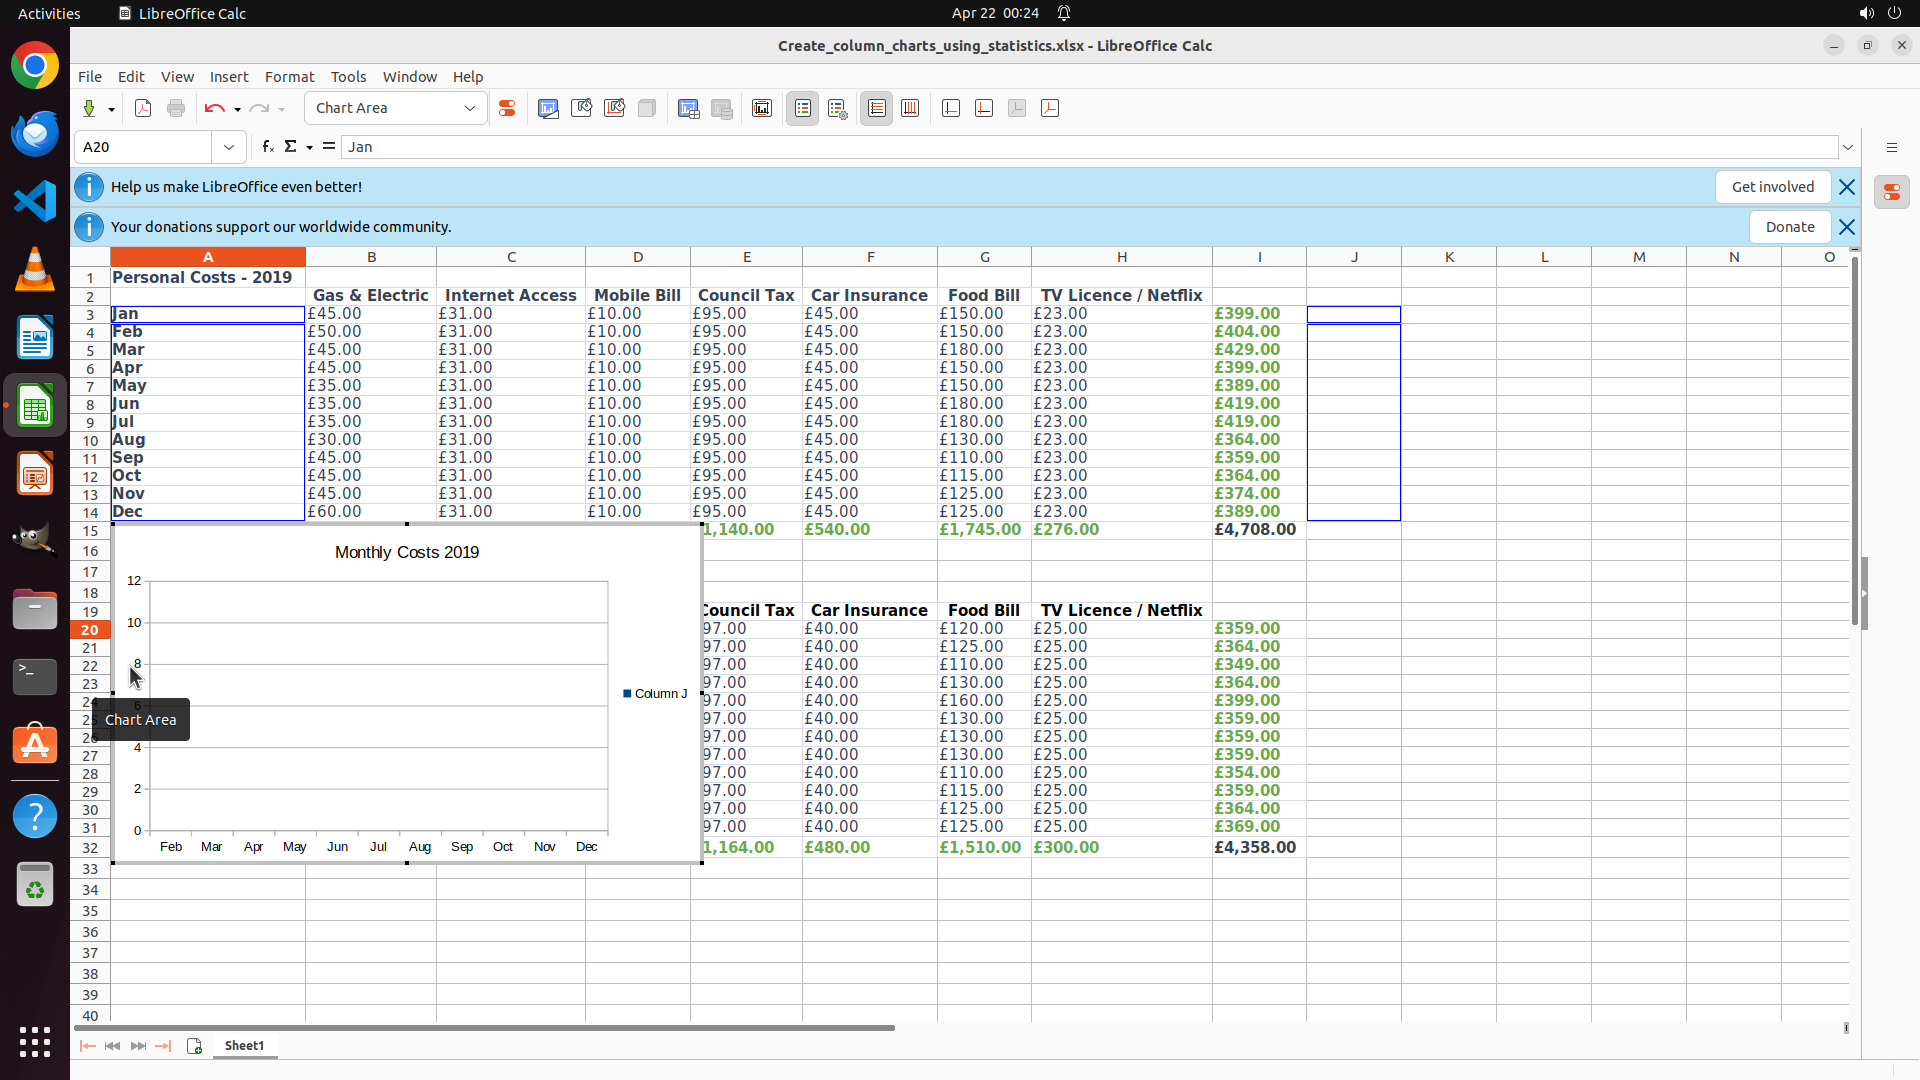The height and width of the screenshot is (1080, 1920).
Task: Click the Format Selection icon
Action: (x=507, y=109)
